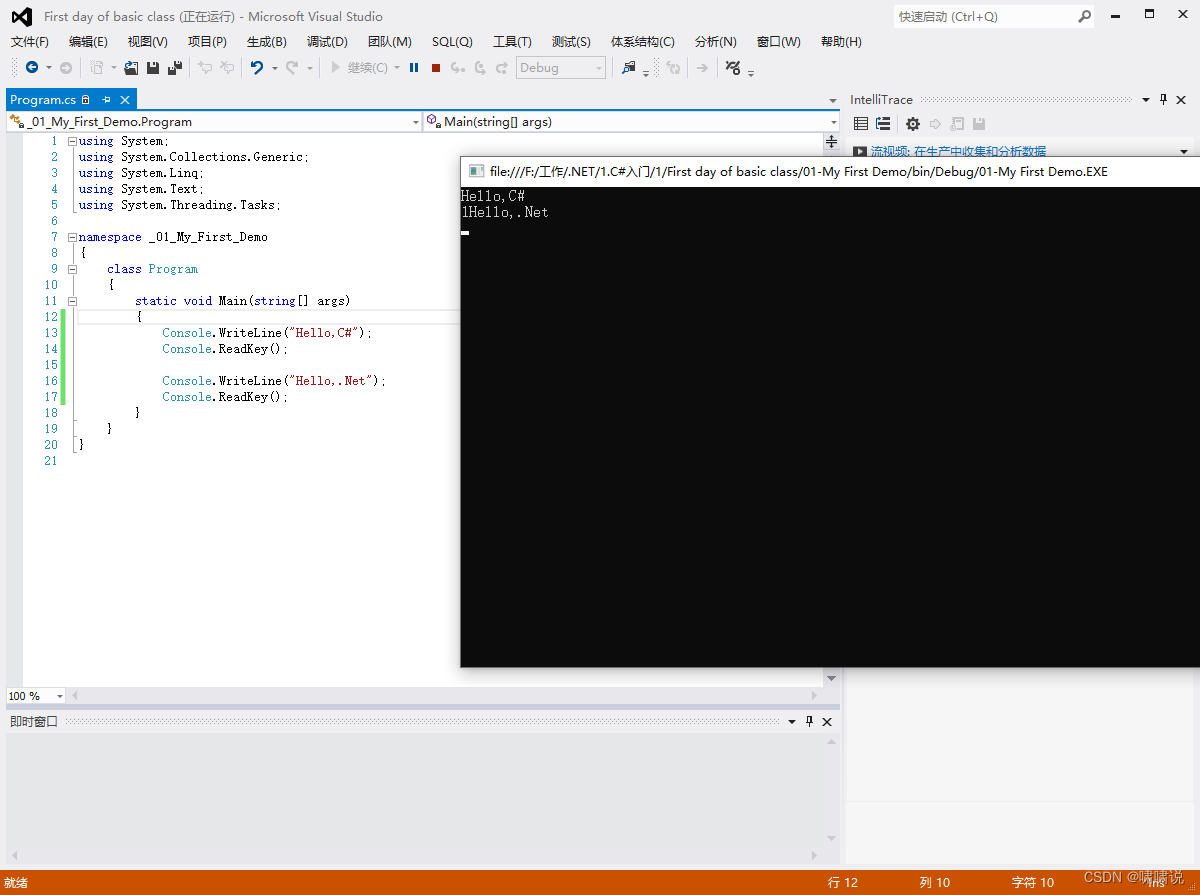The width and height of the screenshot is (1200, 895).
Task: Click the Navigate Backward arrow icon
Action: click(32, 67)
